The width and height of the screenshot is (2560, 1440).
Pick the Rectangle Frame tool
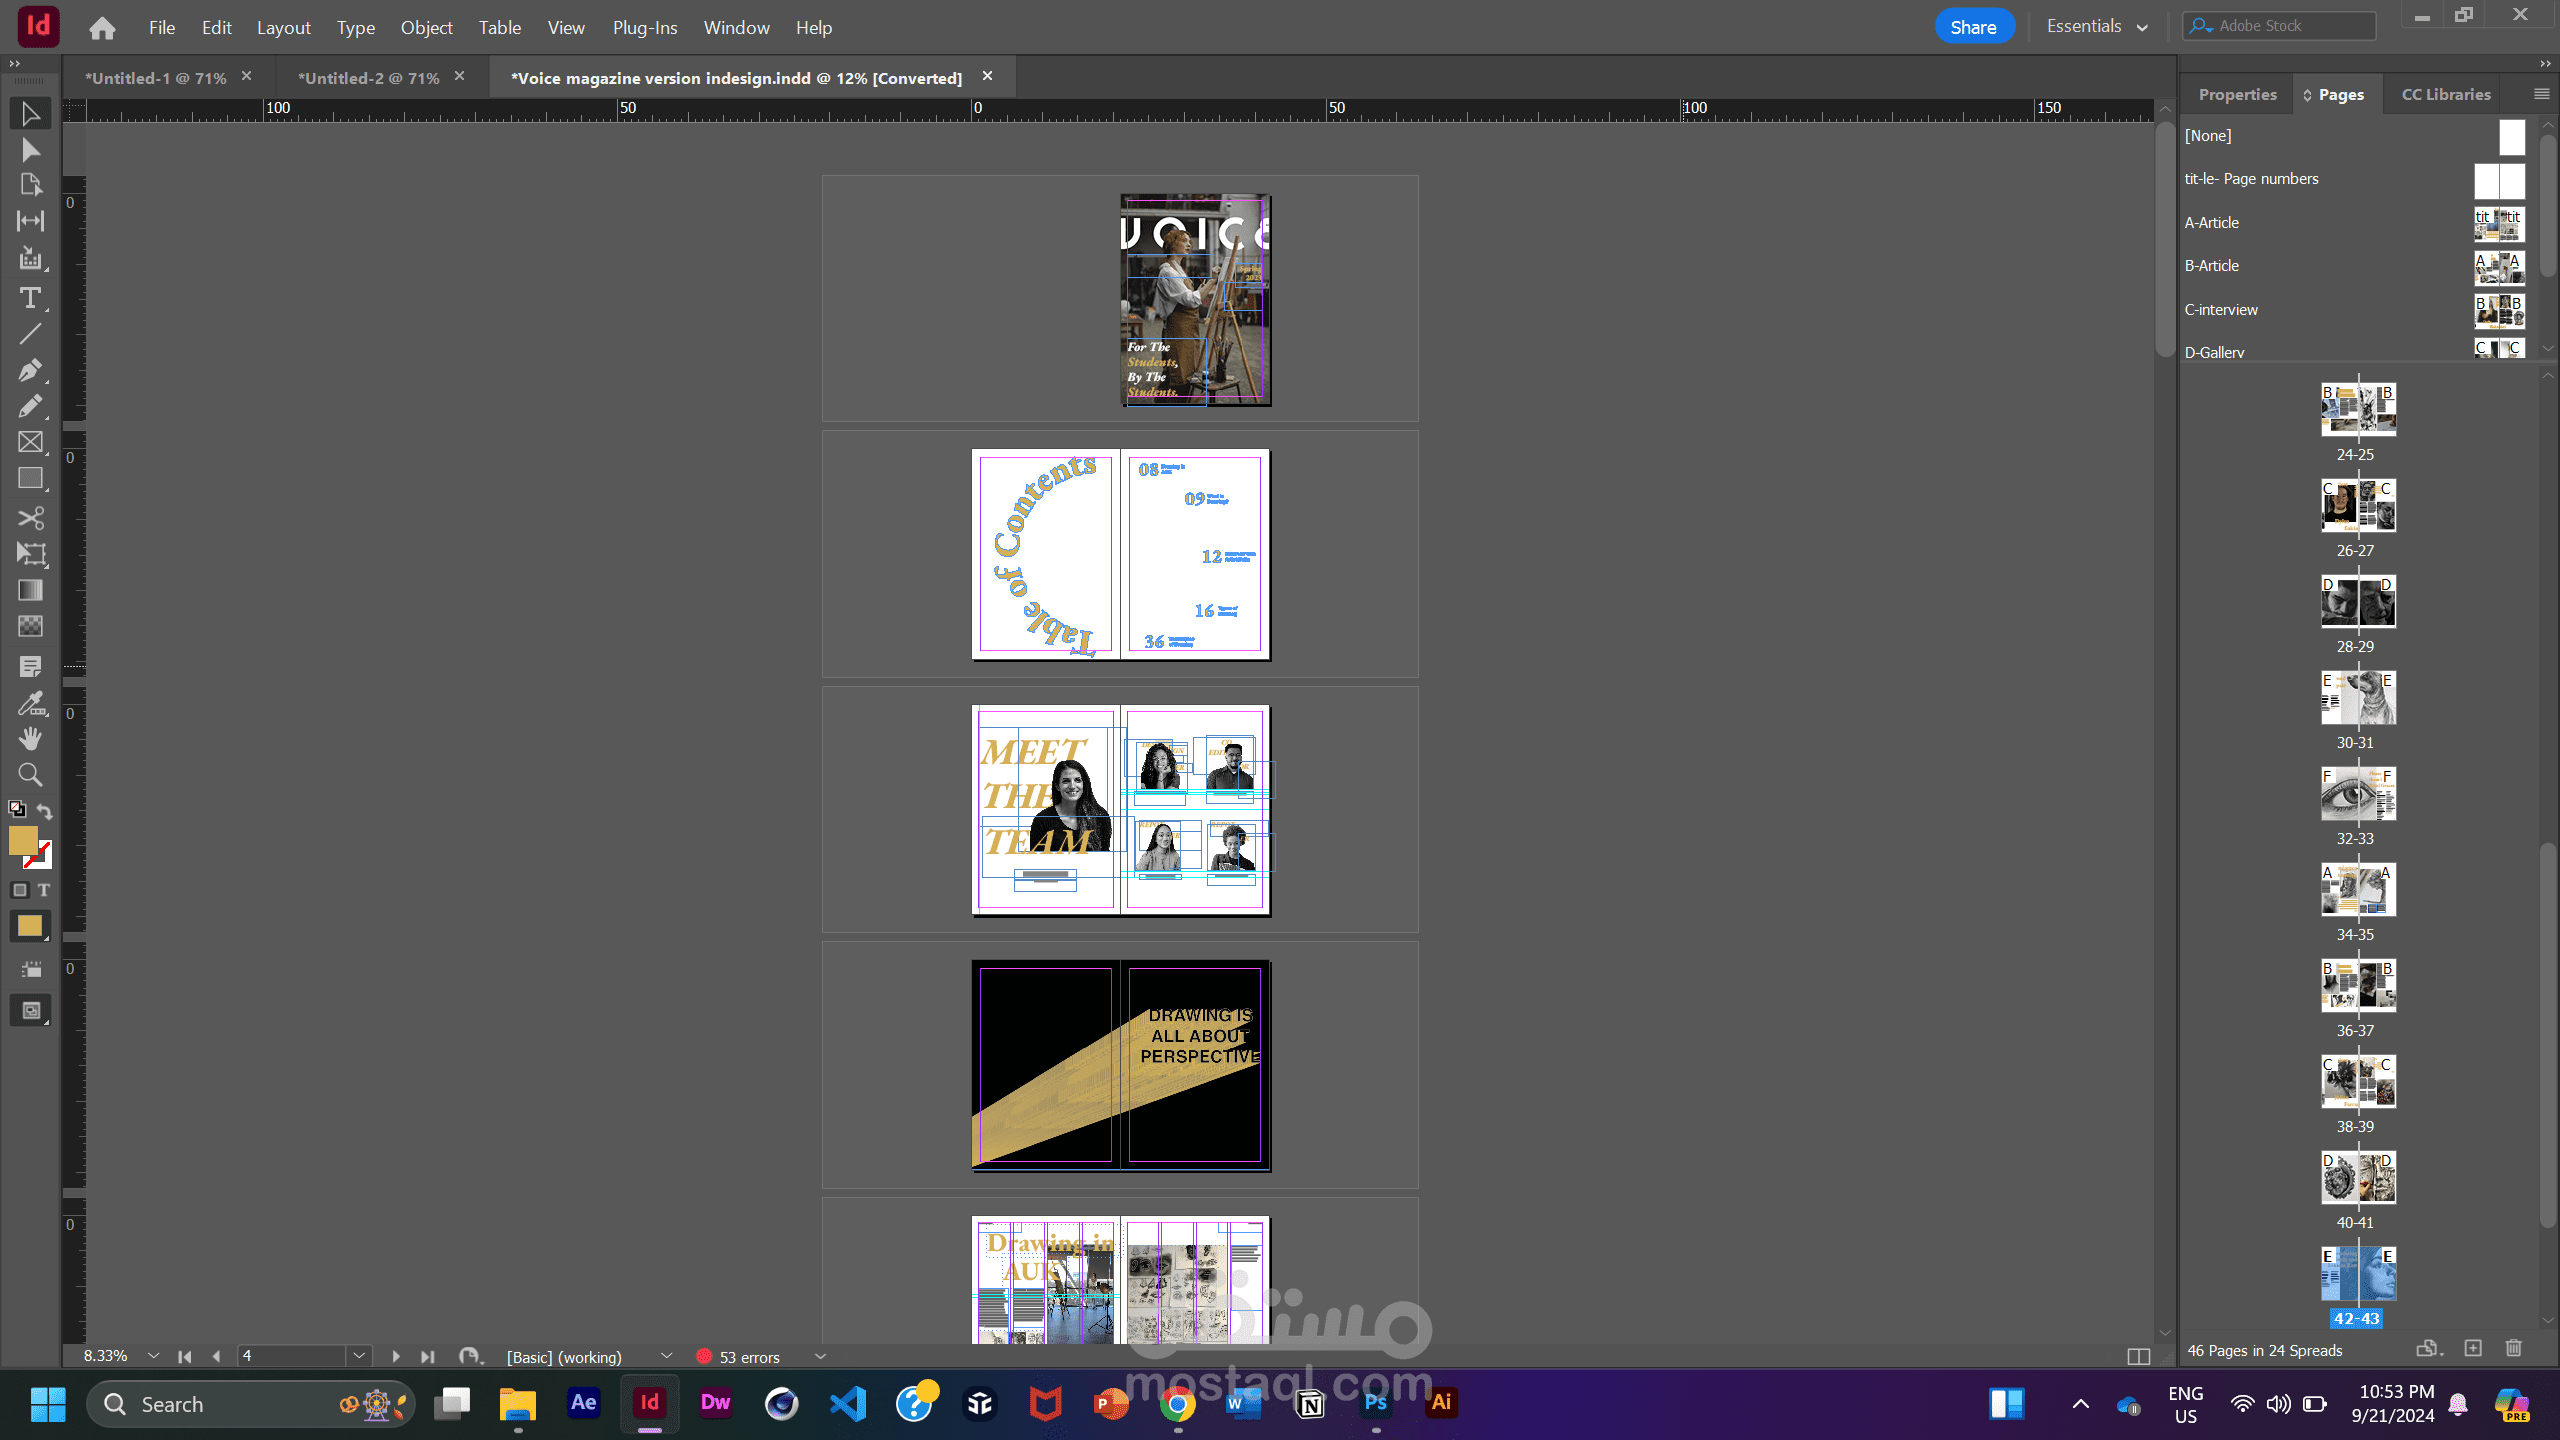(x=30, y=442)
